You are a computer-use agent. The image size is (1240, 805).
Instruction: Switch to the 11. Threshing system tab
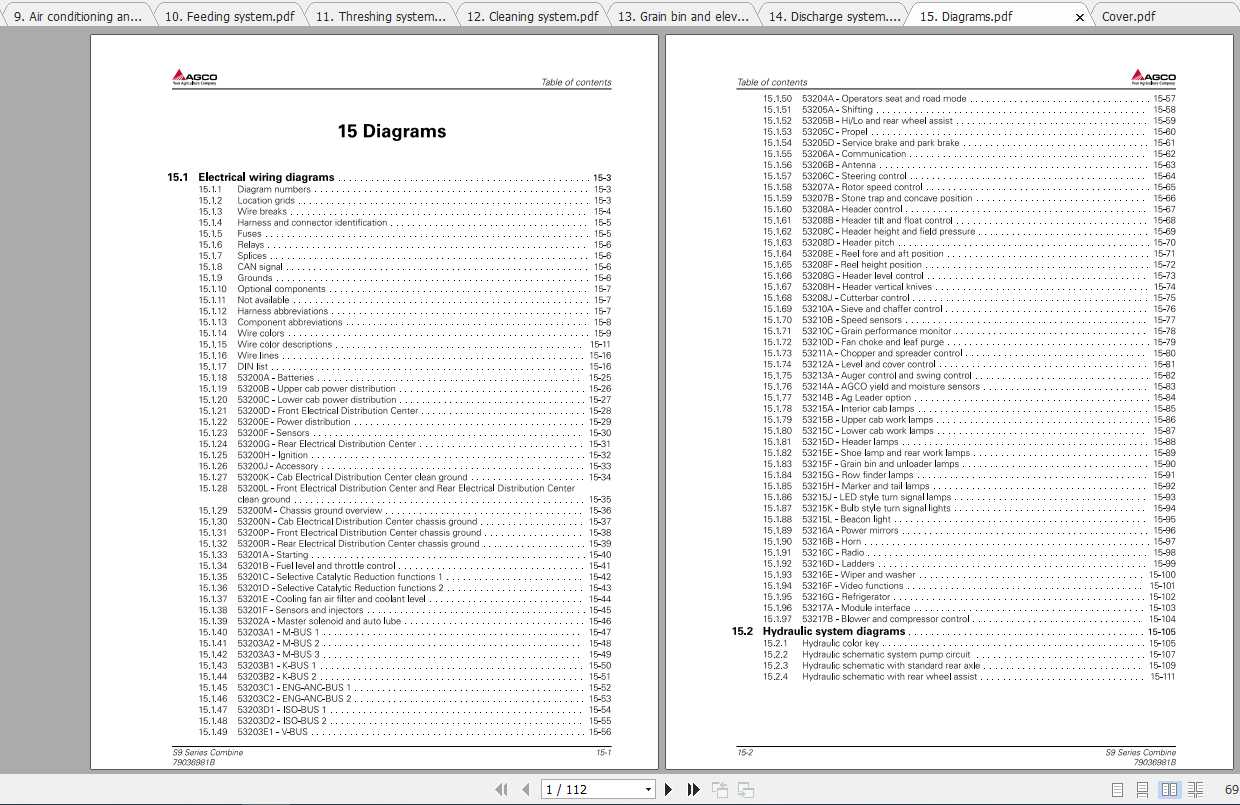[x=380, y=16]
